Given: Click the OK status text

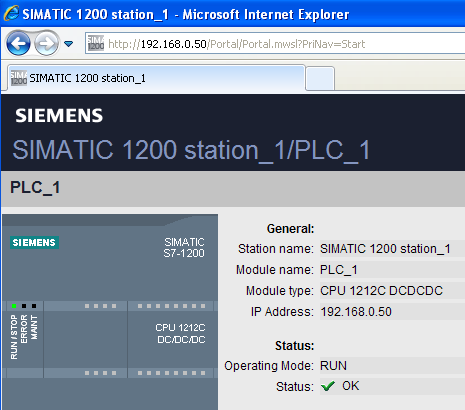Looking at the screenshot, I should coord(351,386).
